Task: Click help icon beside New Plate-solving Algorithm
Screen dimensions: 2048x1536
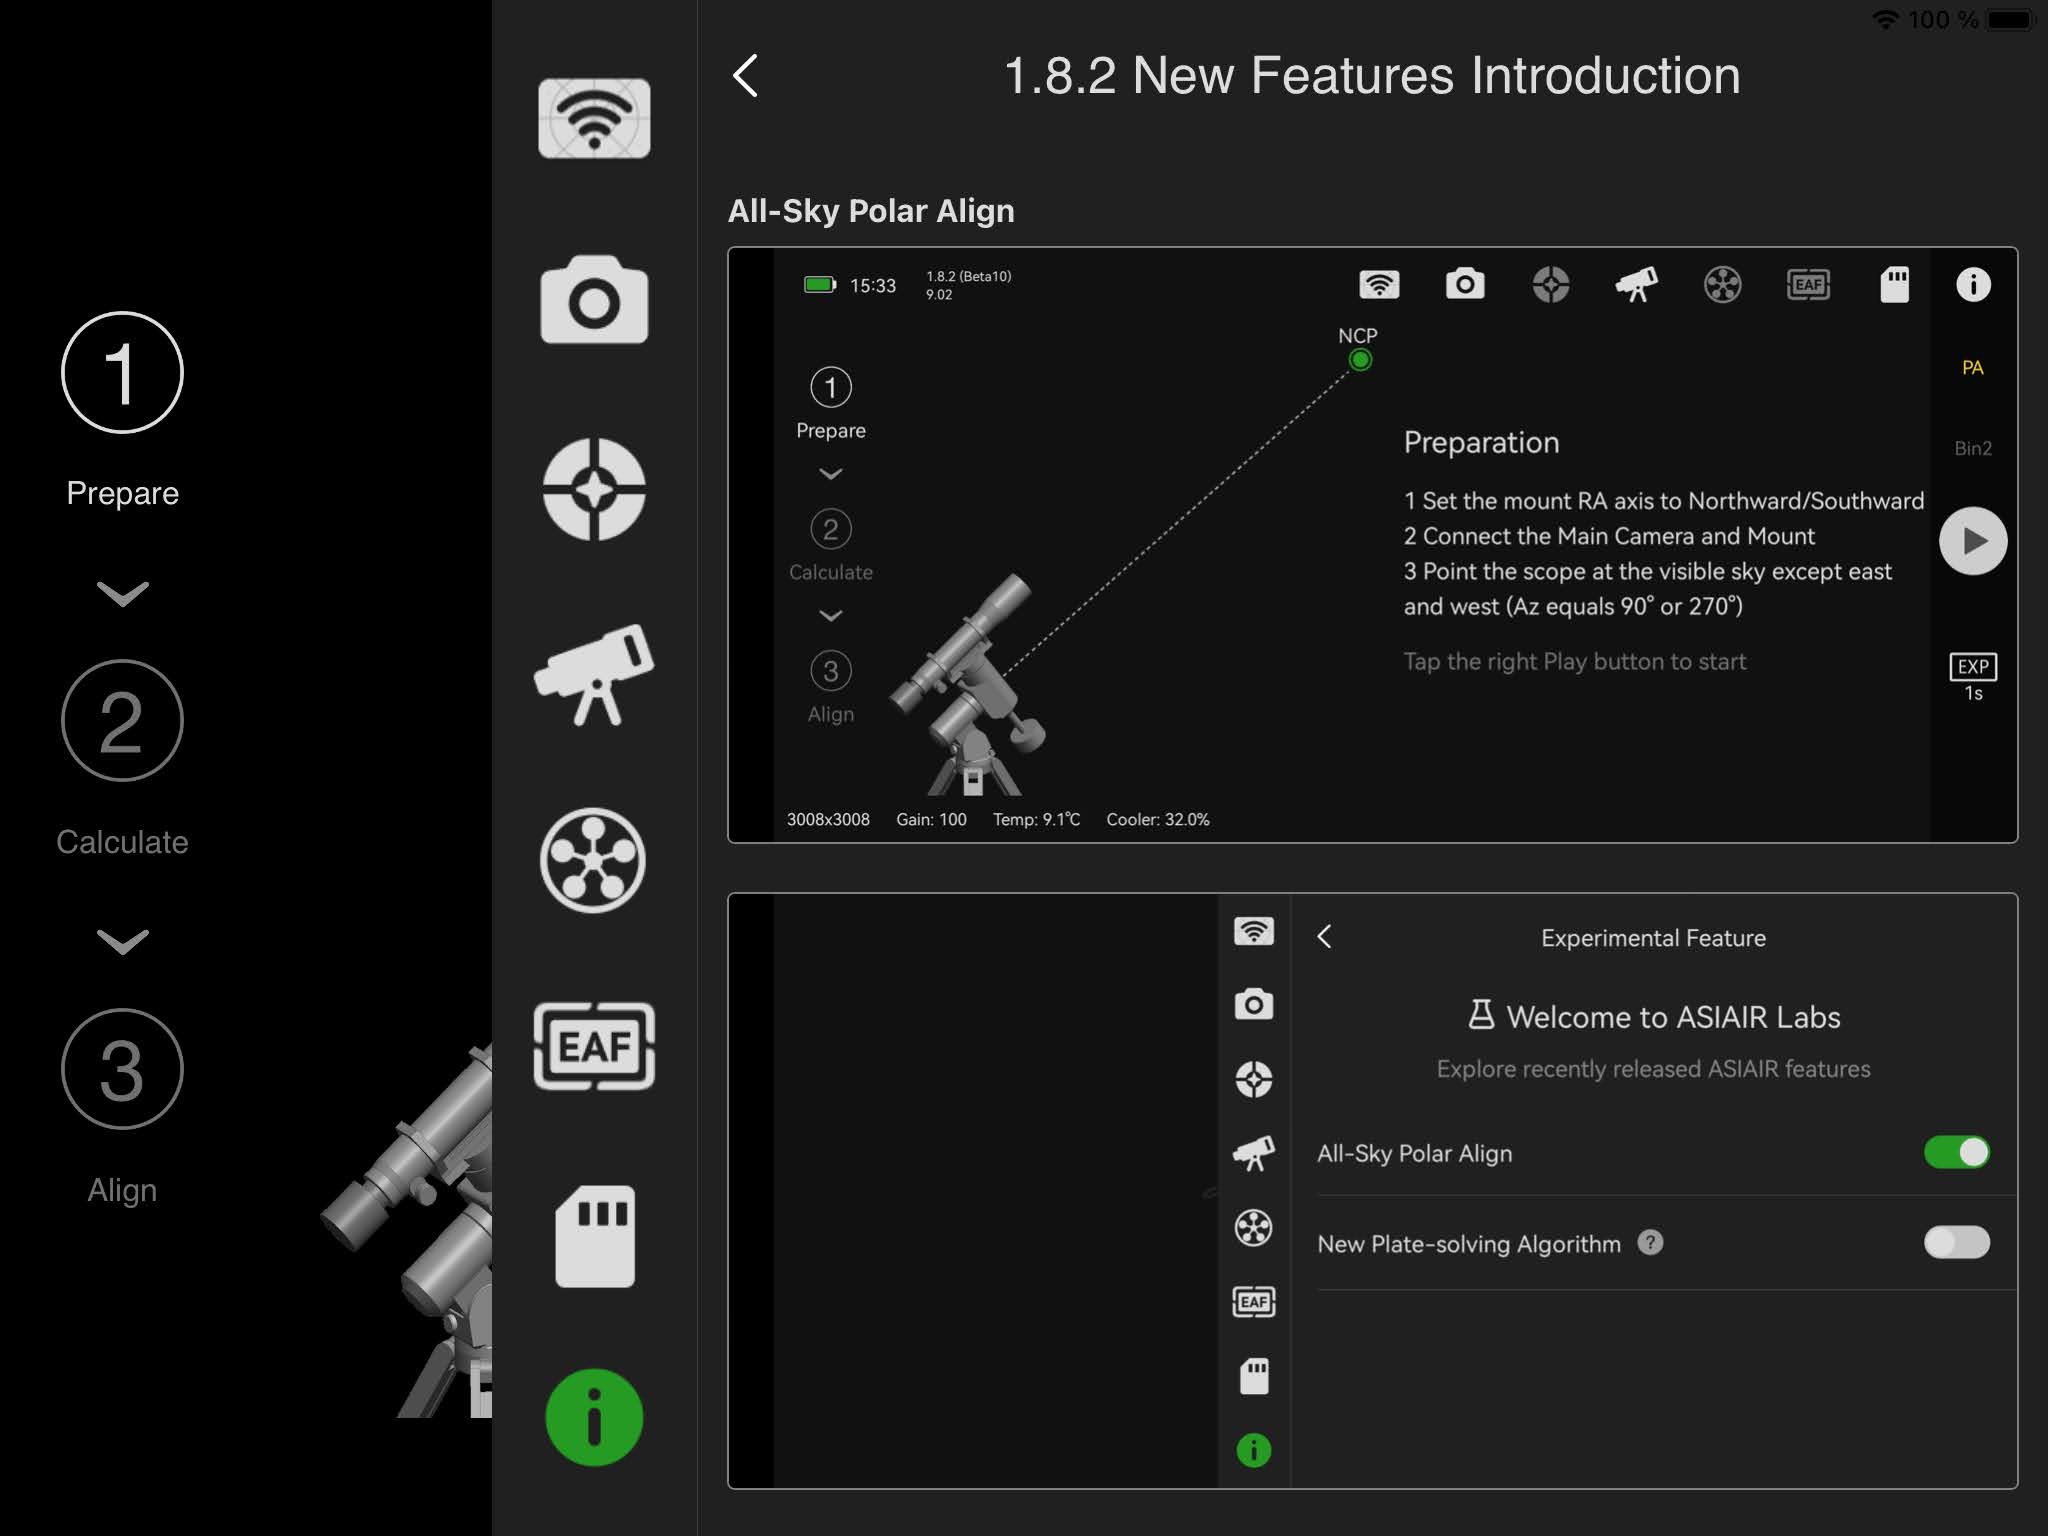Action: coord(1650,1242)
